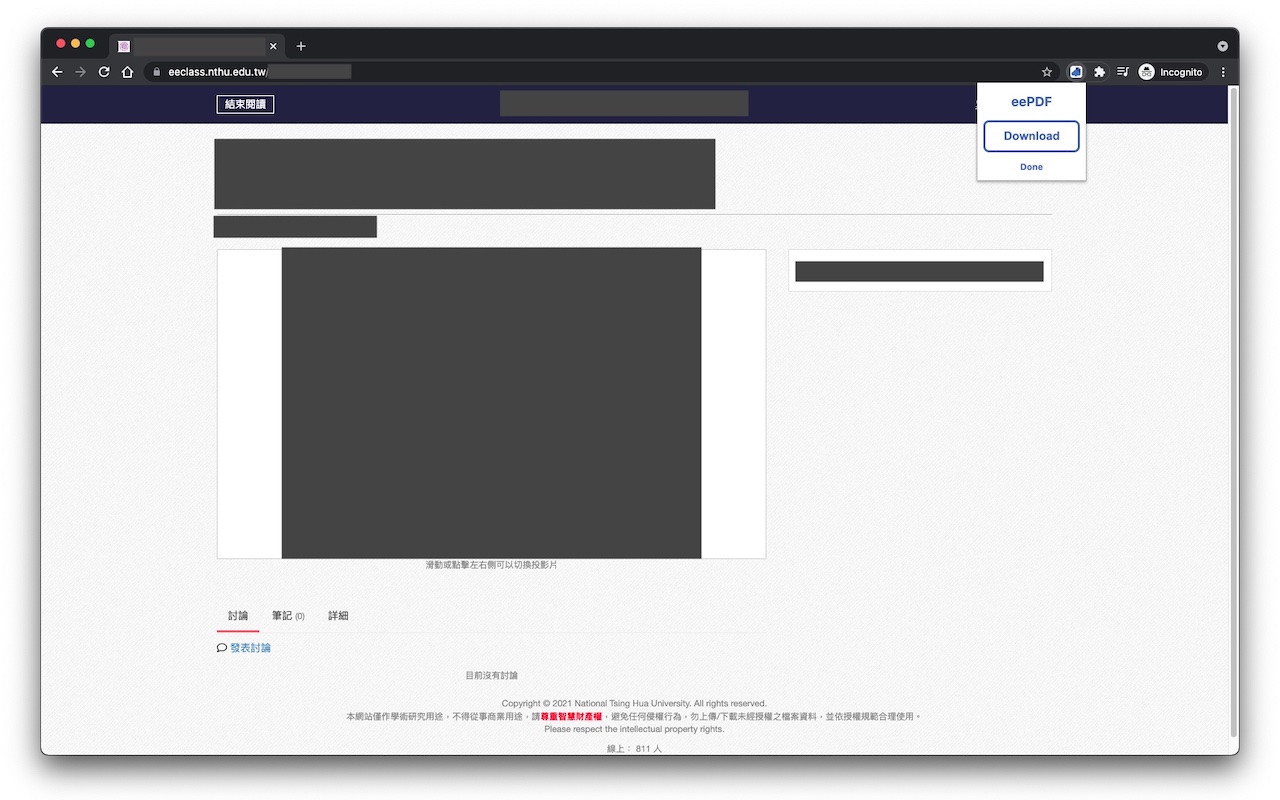Open the Chrome three-dot menu
Image resolution: width=1280 pixels, height=800 pixels.
(1222, 71)
